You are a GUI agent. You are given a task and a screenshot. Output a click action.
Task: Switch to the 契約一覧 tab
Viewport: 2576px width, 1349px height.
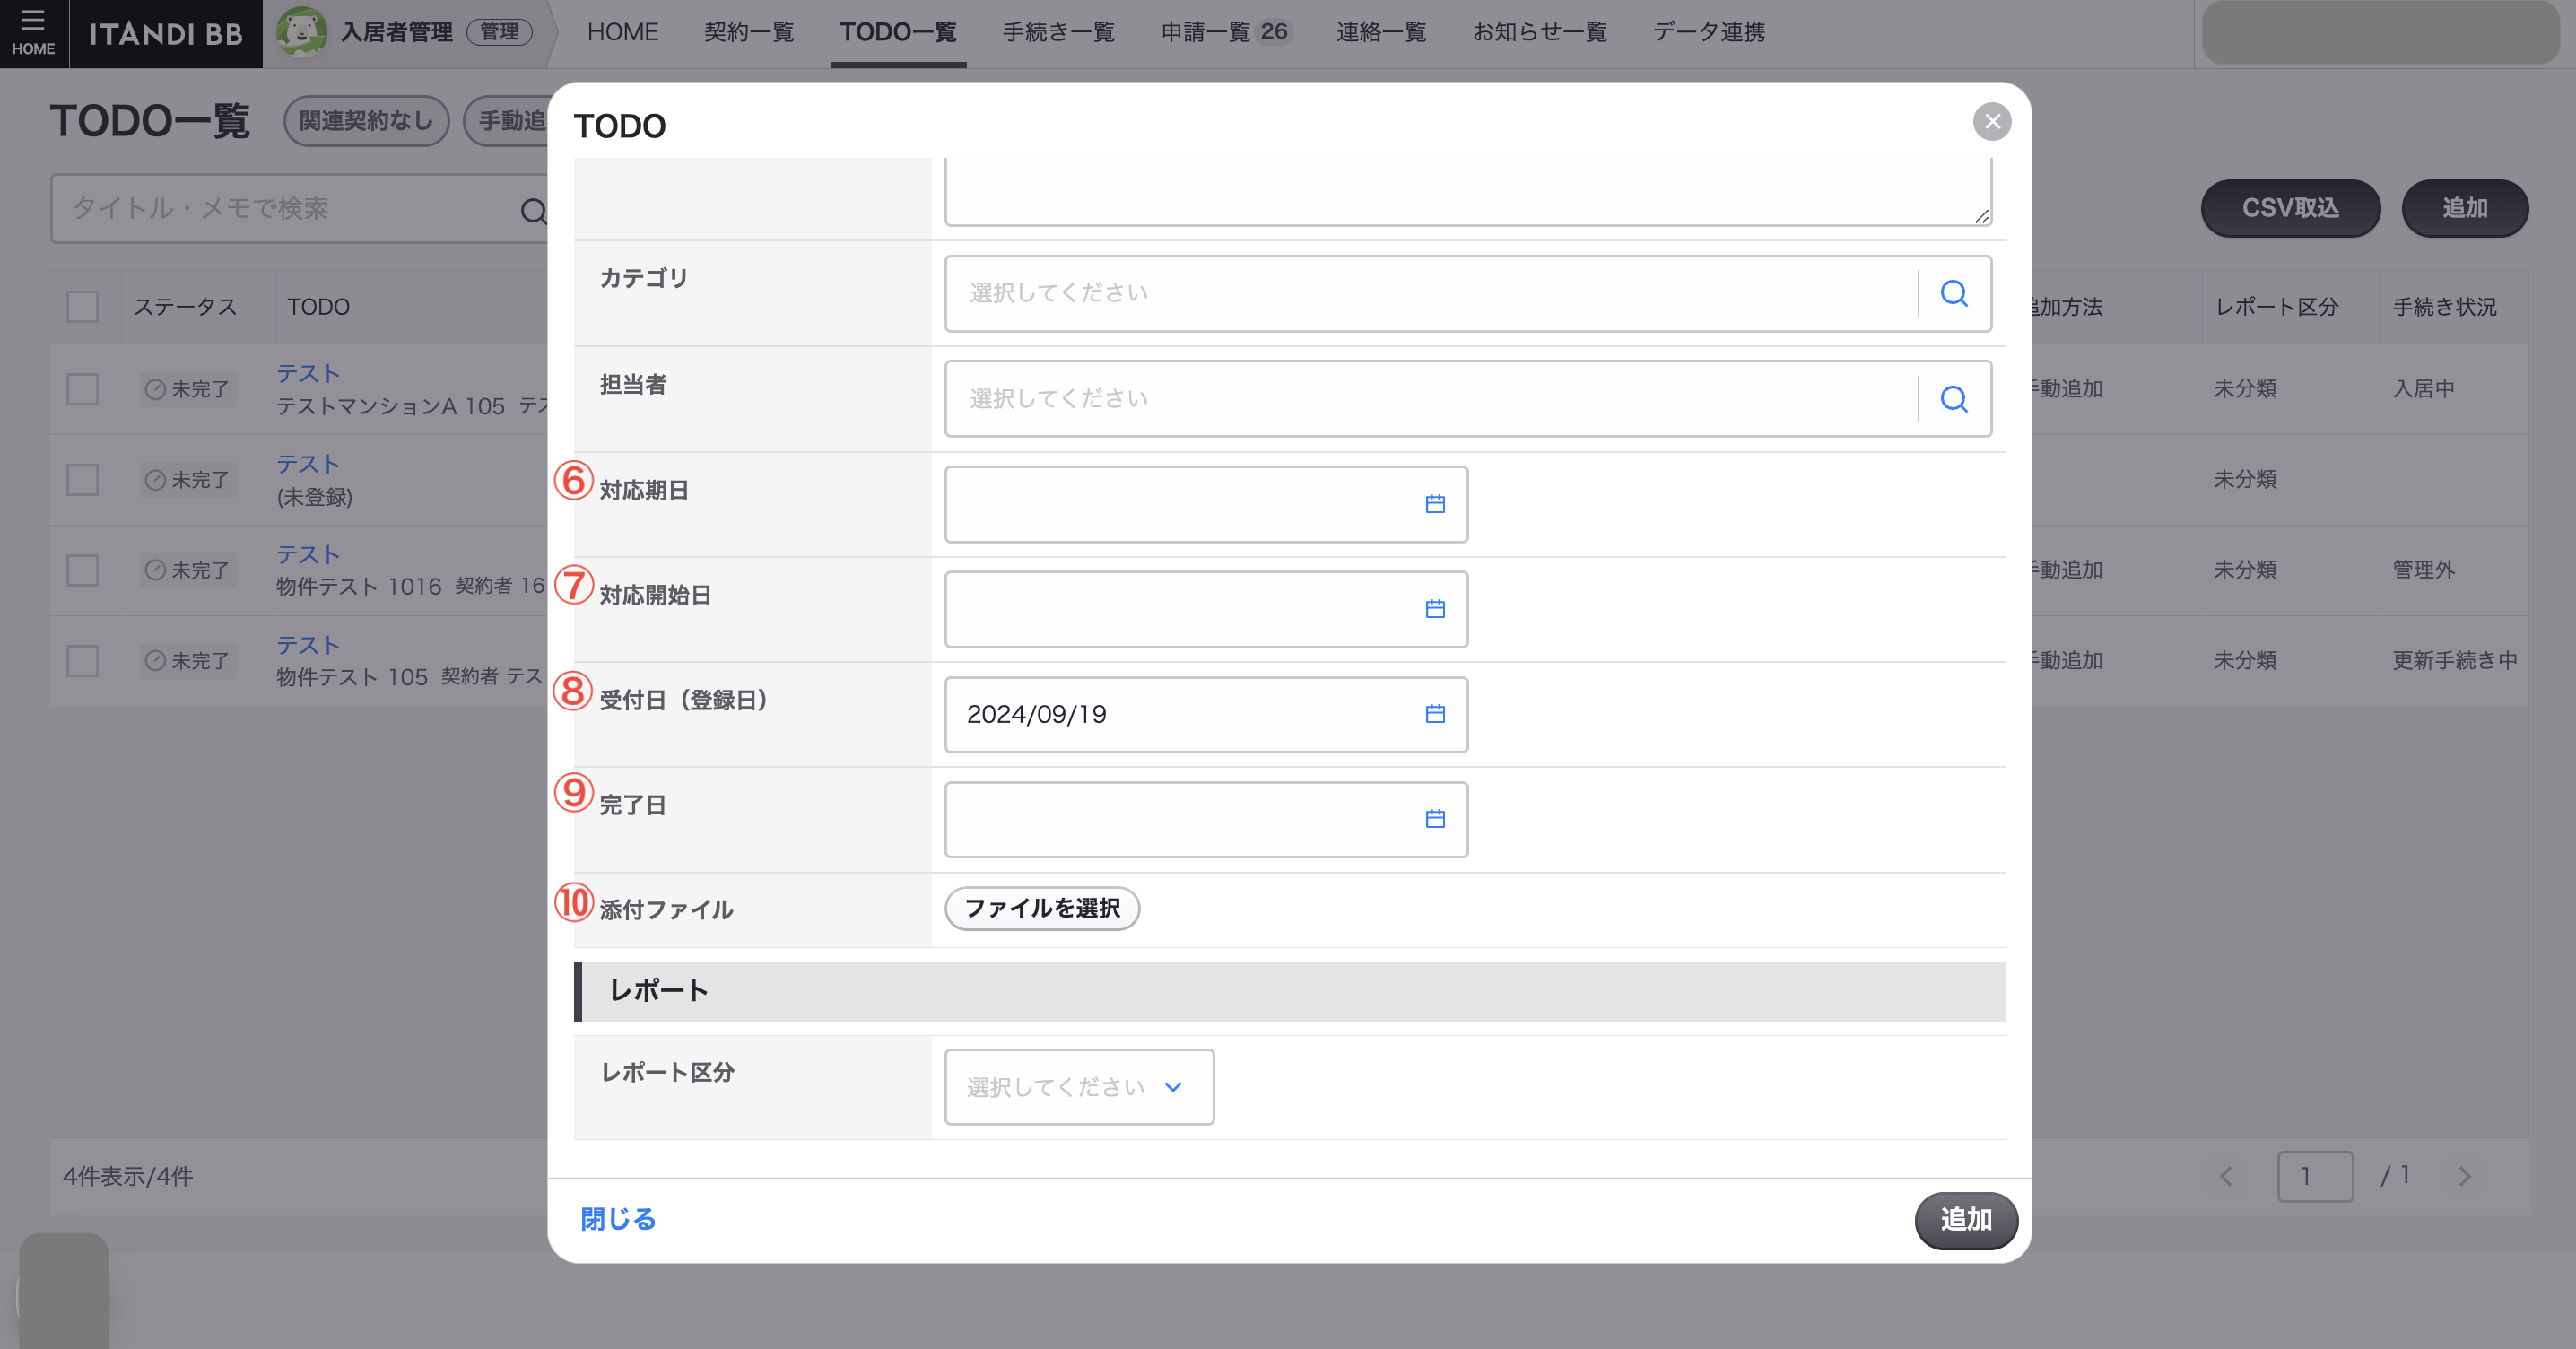[749, 32]
